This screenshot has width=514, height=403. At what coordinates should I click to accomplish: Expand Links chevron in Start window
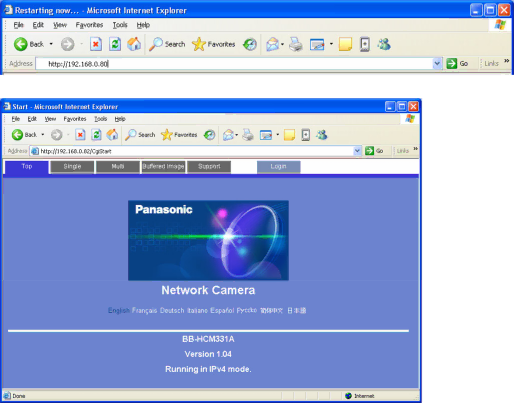pos(415,149)
